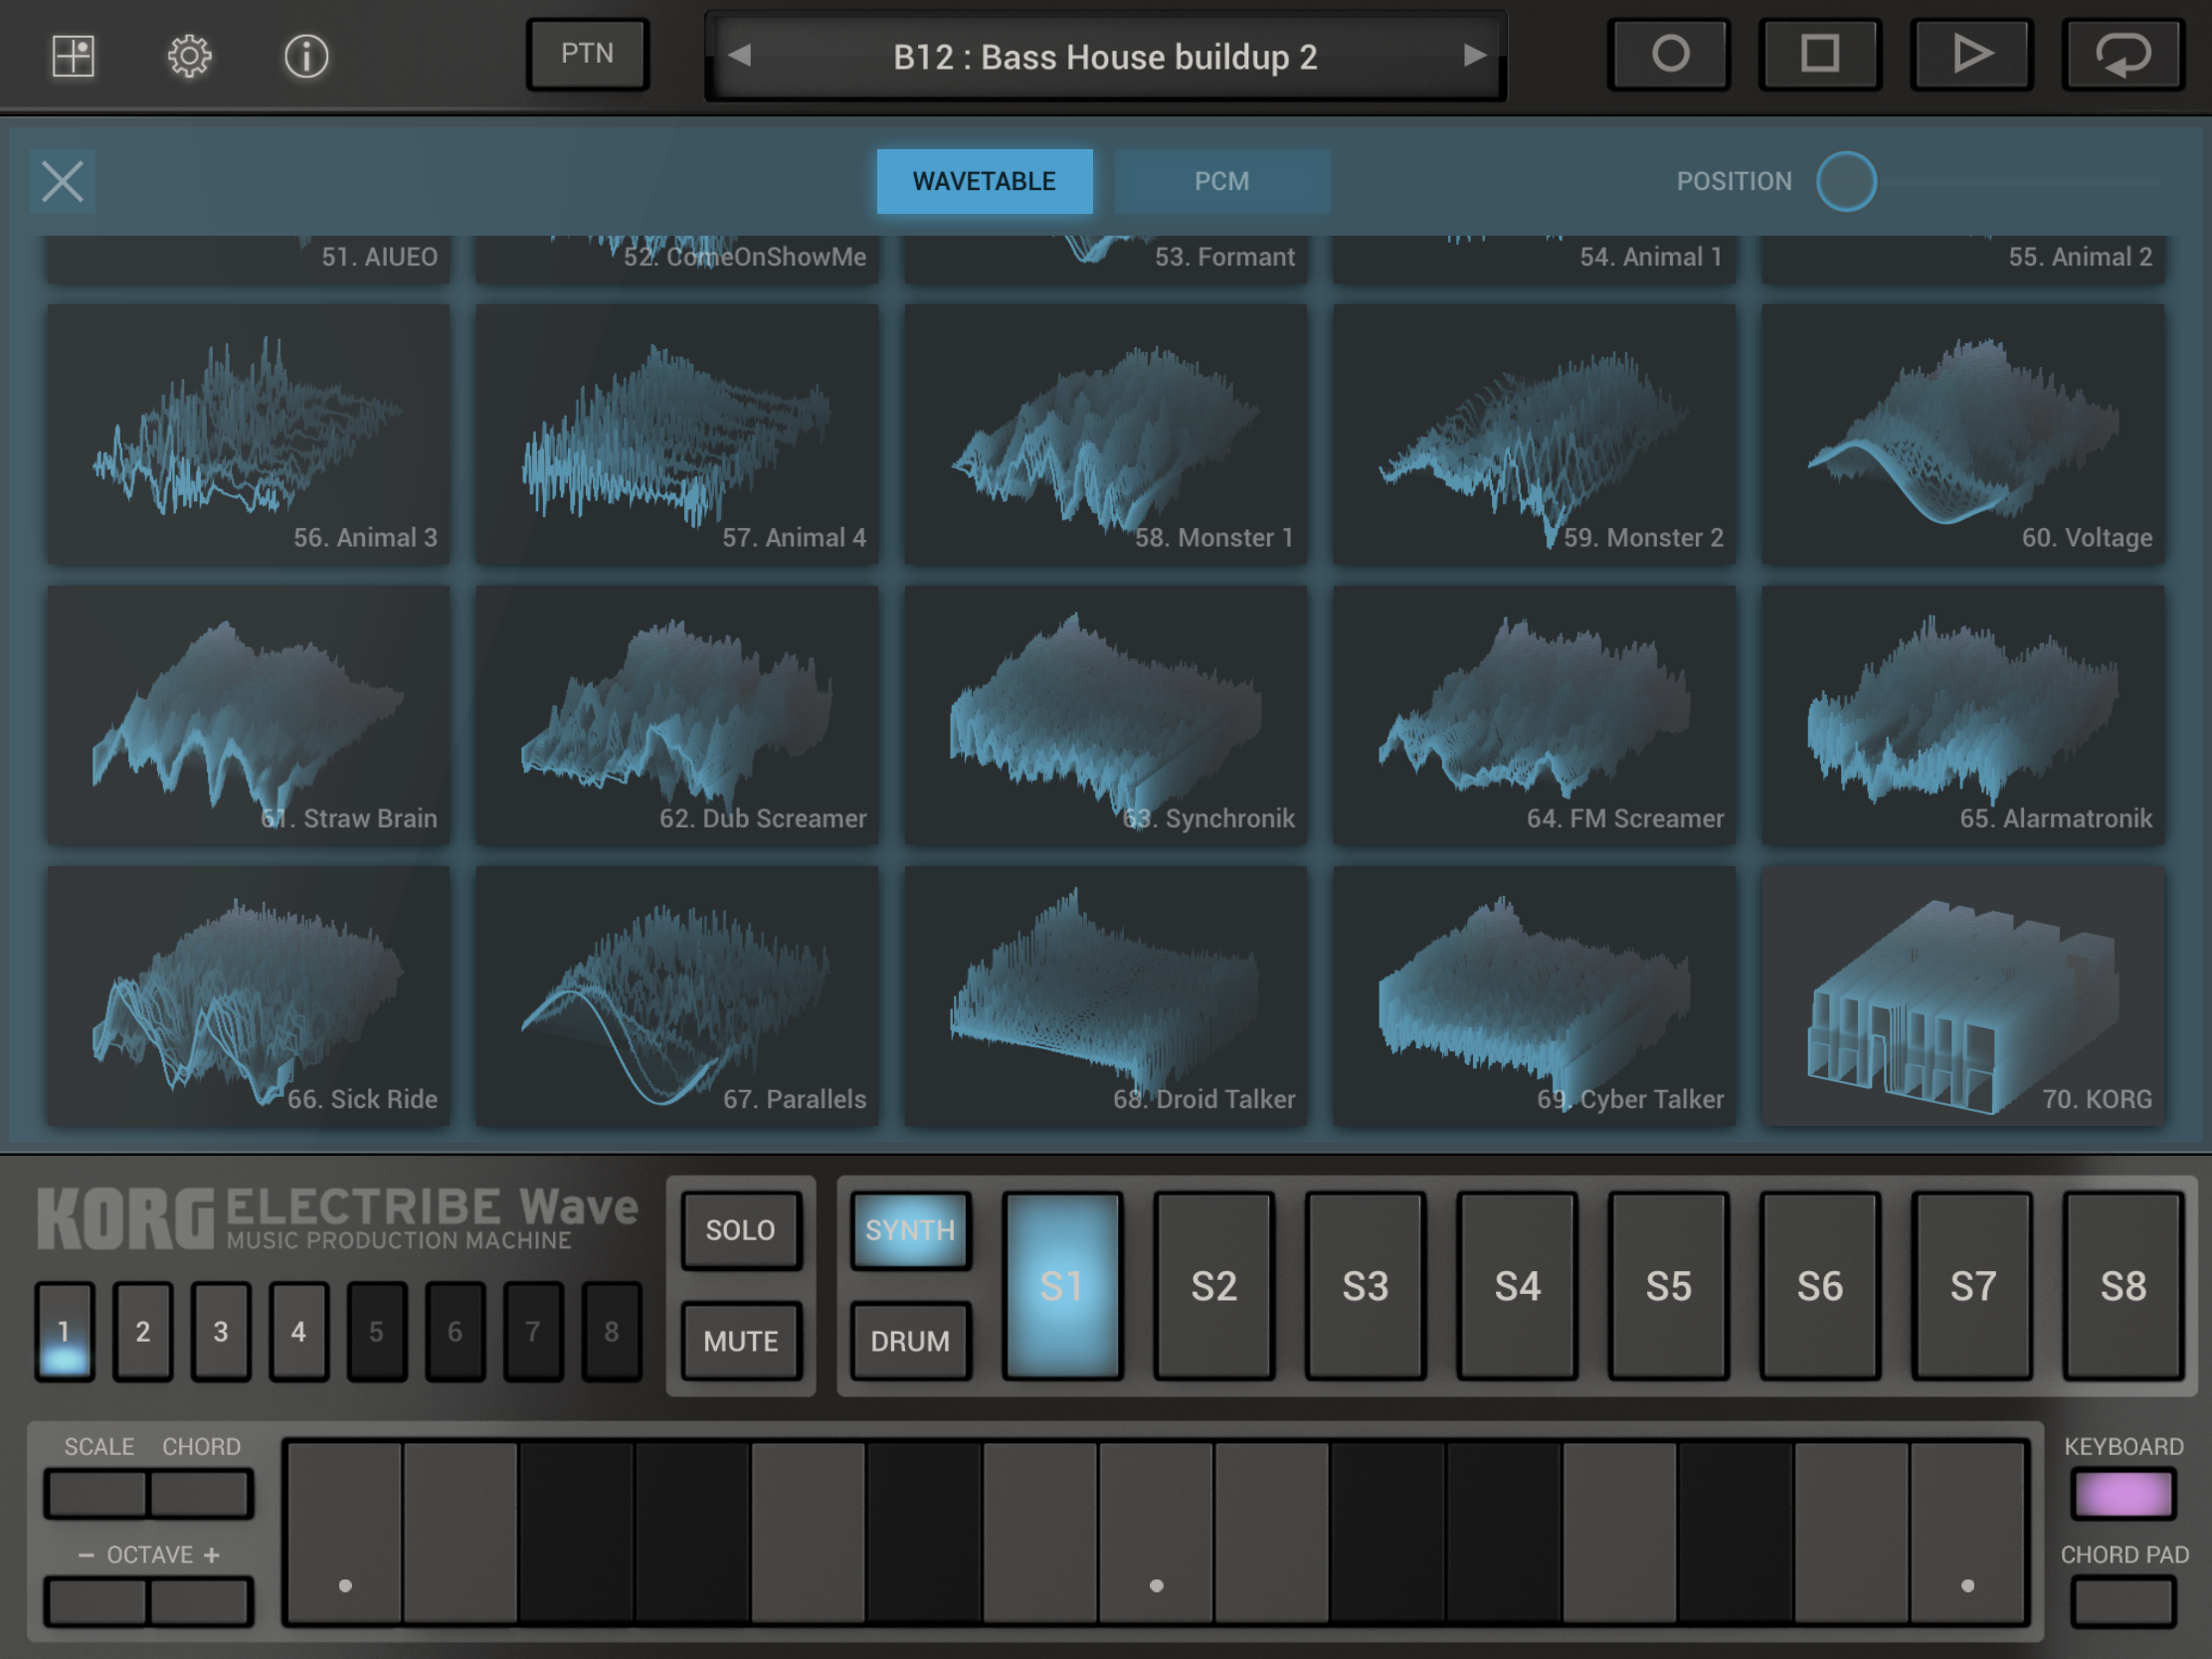2212x1659 pixels.
Task: Select bar button 1
Action: point(65,1332)
